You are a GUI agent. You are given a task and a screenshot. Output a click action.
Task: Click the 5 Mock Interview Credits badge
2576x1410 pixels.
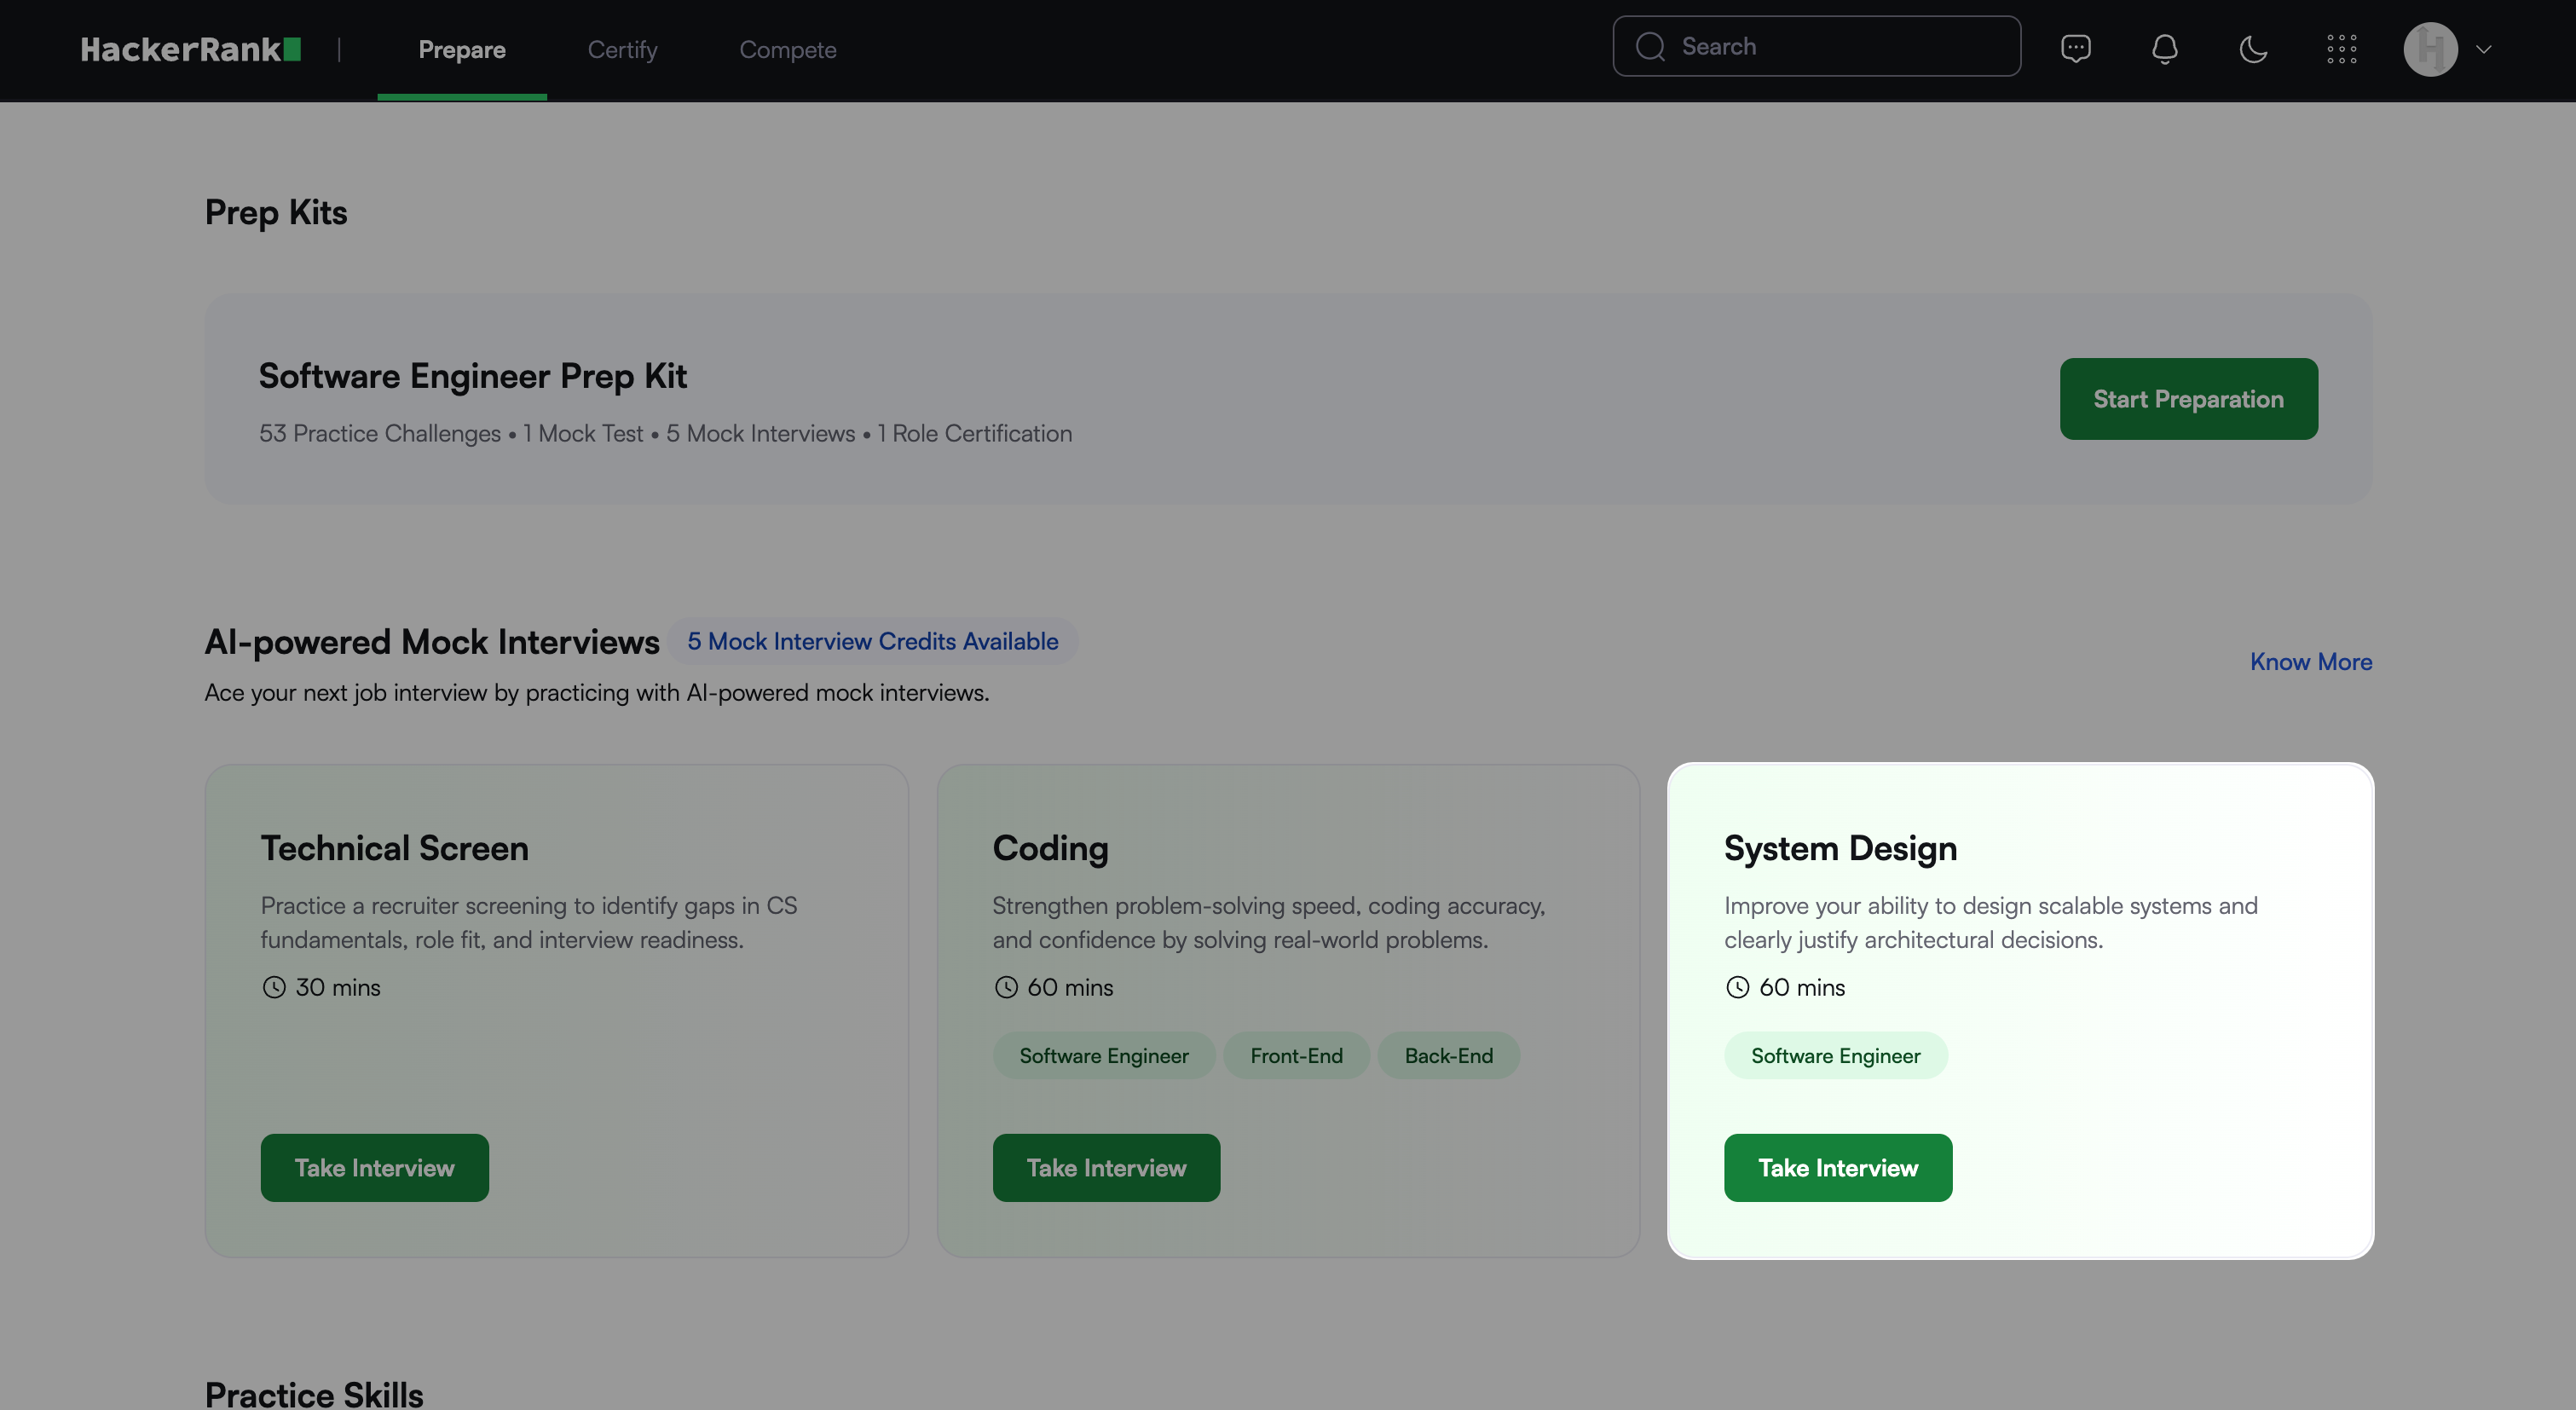pyautogui.click(x=872, y=641)
